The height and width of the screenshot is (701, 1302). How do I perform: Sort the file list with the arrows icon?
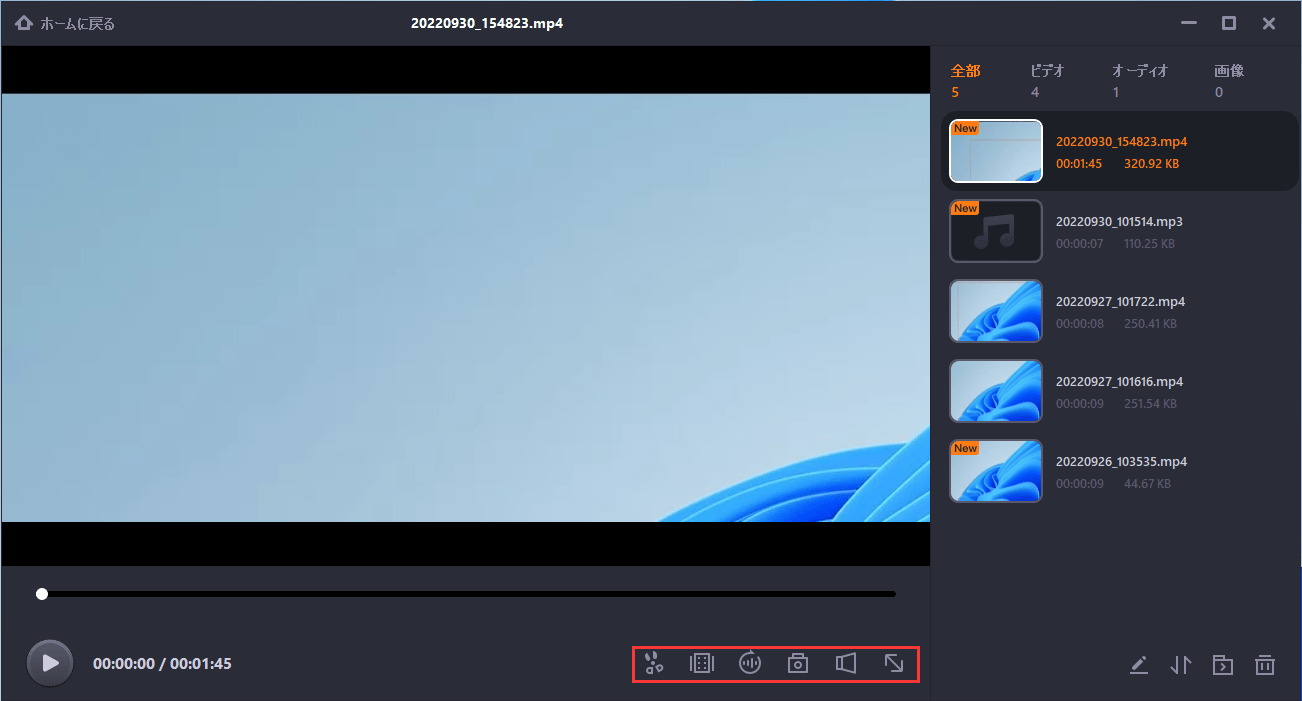[1180, 664]
